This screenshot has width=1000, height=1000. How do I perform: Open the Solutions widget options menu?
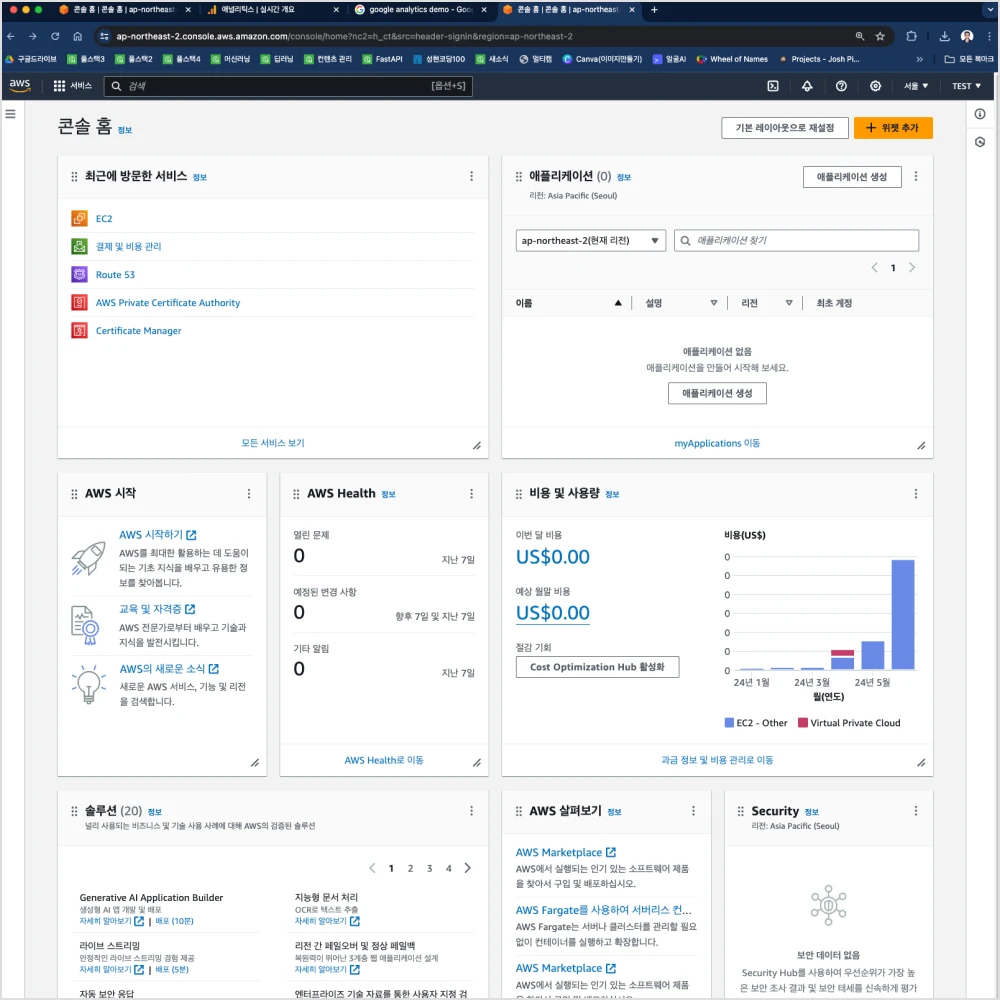(471, 811)
